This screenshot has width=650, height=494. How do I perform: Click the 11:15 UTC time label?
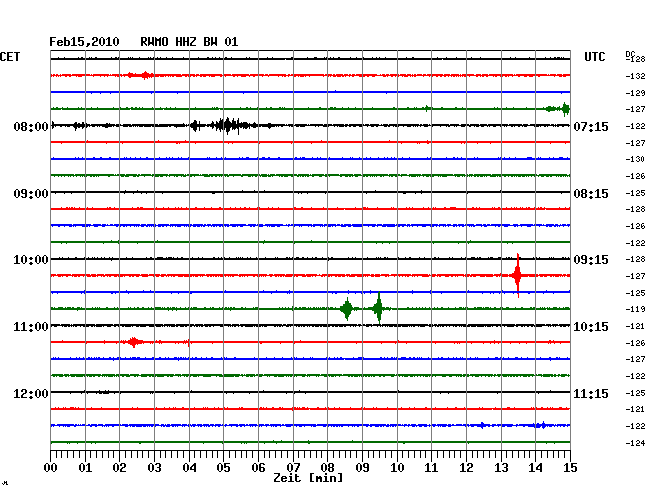point(591,393)
